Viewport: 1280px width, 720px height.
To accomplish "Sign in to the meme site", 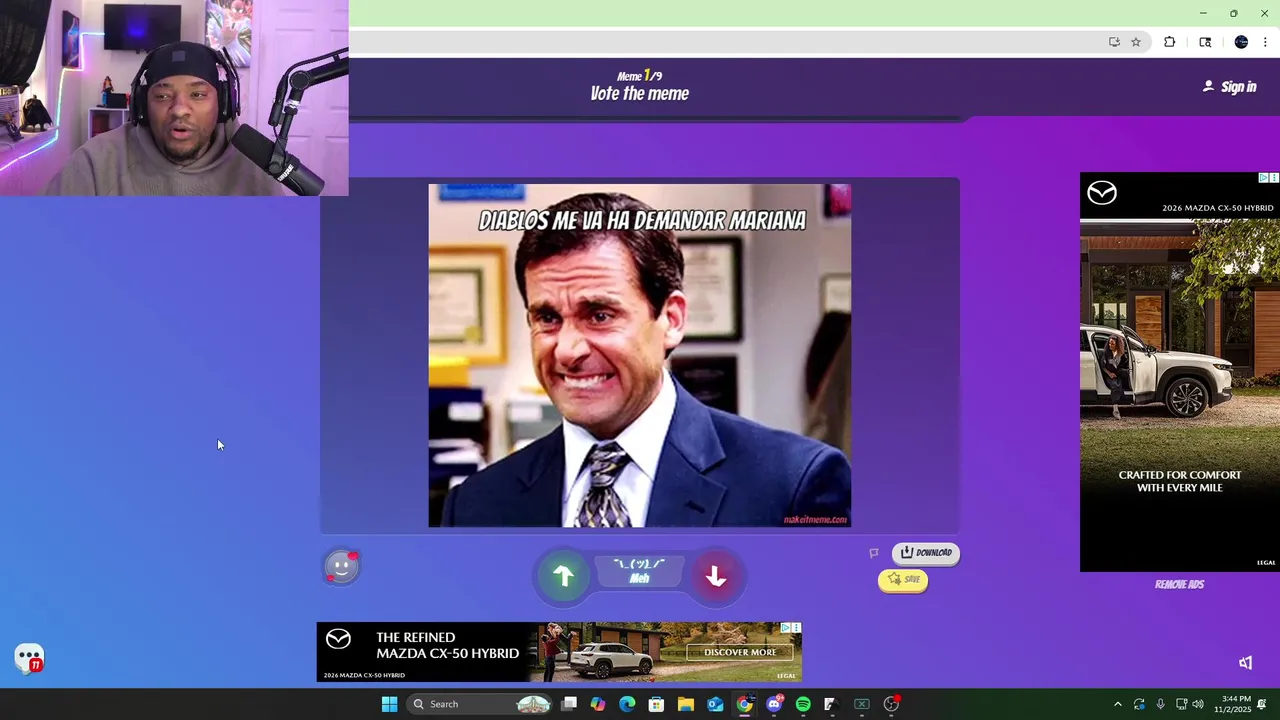I will tap(1229, 87).
